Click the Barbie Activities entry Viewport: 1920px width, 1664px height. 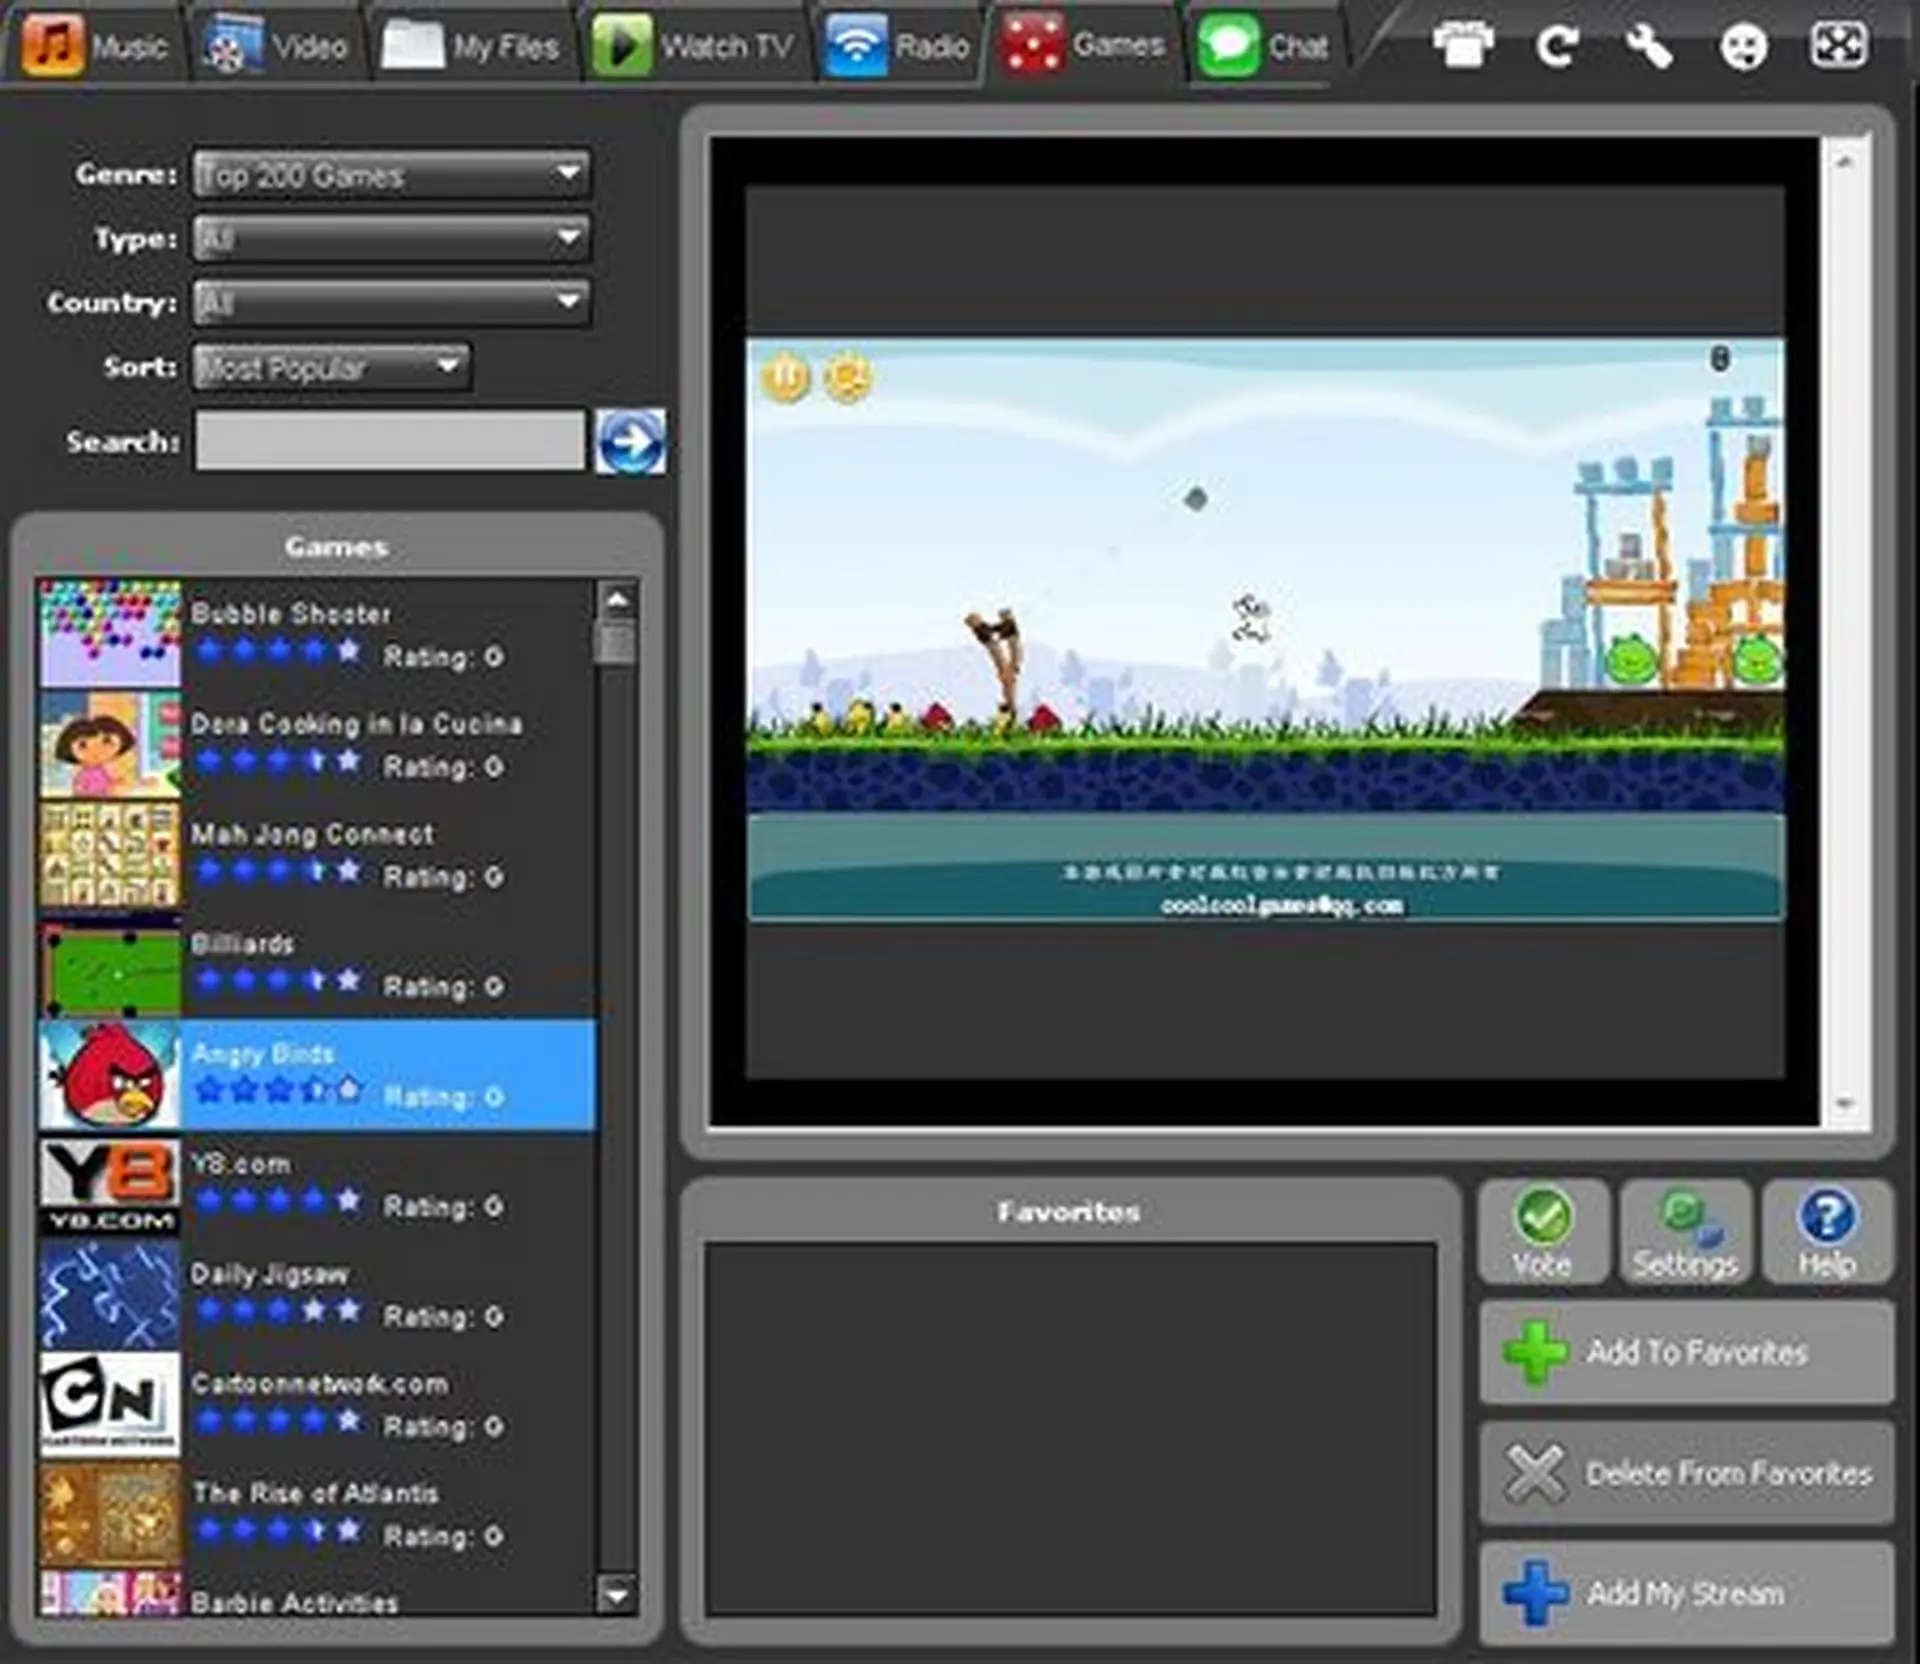pyautogui.click(x=317, y=1595)
